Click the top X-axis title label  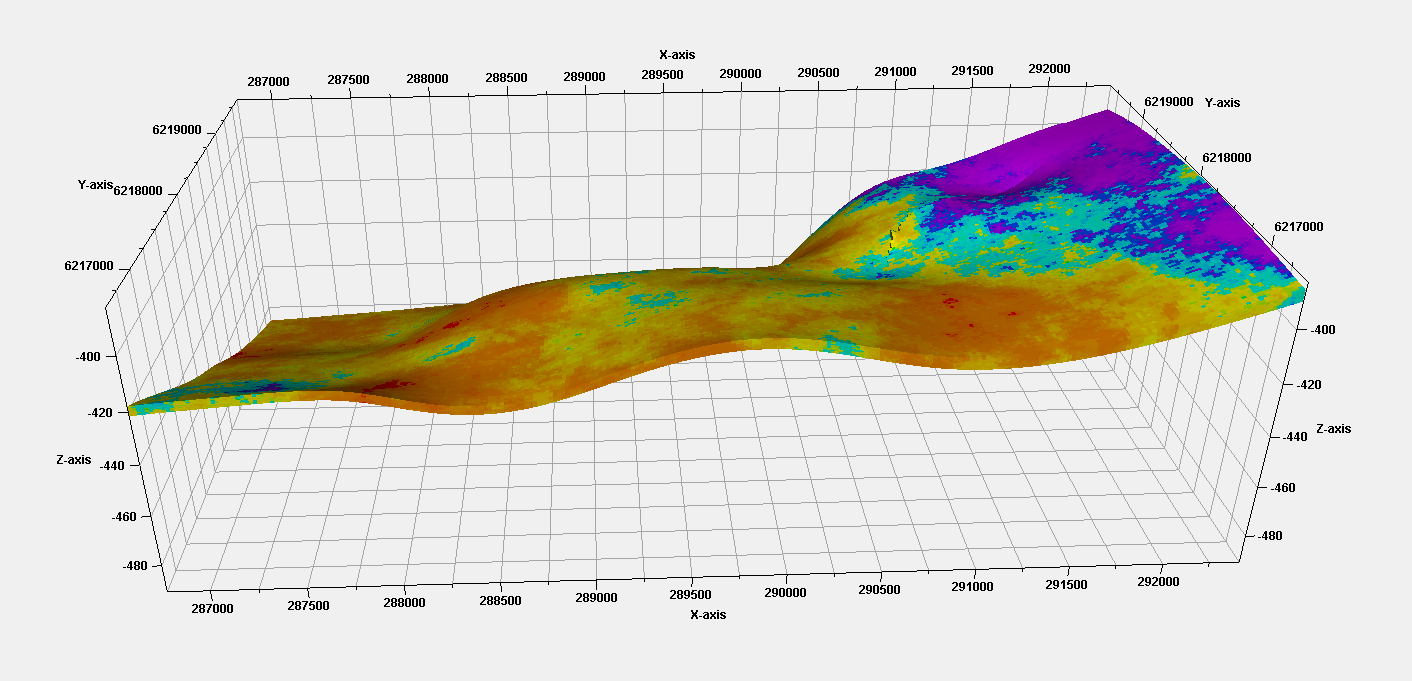point(677,54)
